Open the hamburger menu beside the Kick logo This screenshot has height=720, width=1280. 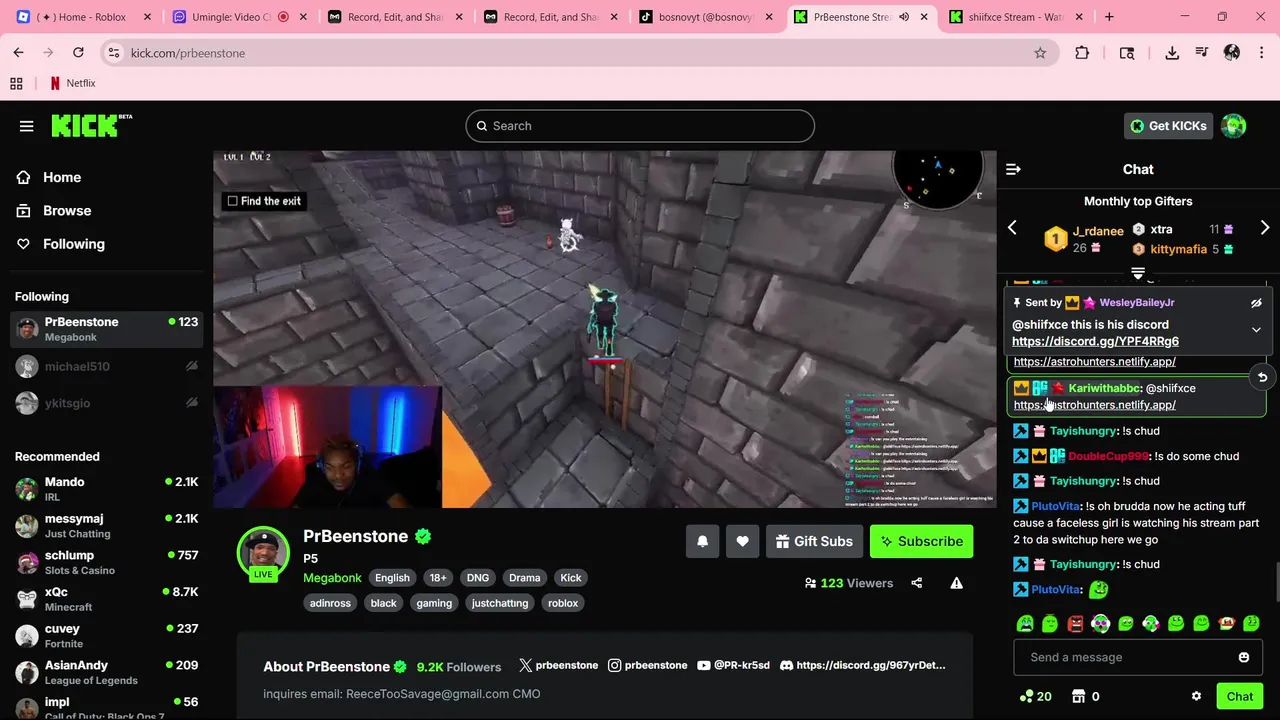click(x=27, y=126)
